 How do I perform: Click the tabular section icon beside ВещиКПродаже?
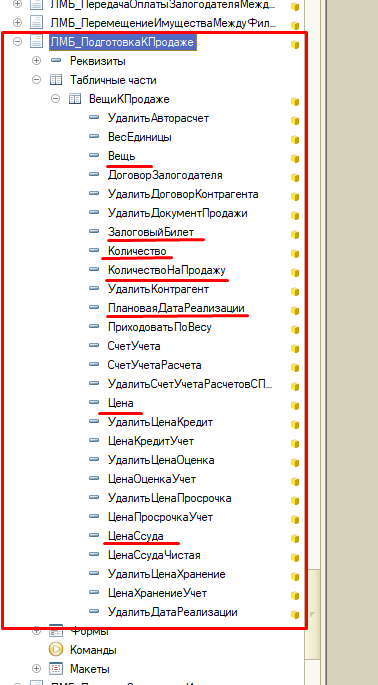(x=74, y=99)
